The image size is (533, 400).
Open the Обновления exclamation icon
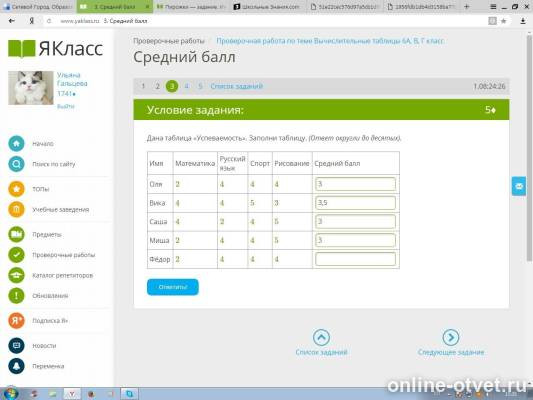coord(16,296)
